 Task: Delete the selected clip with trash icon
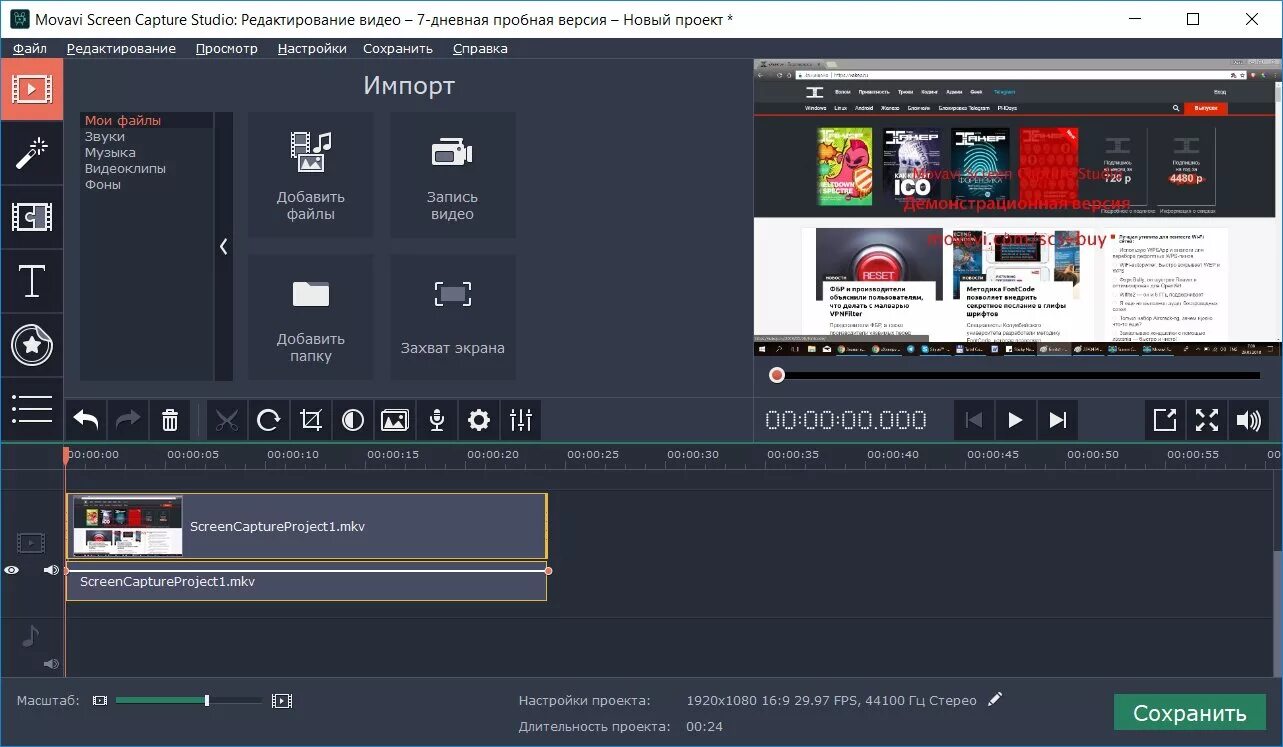pos(170,420)
